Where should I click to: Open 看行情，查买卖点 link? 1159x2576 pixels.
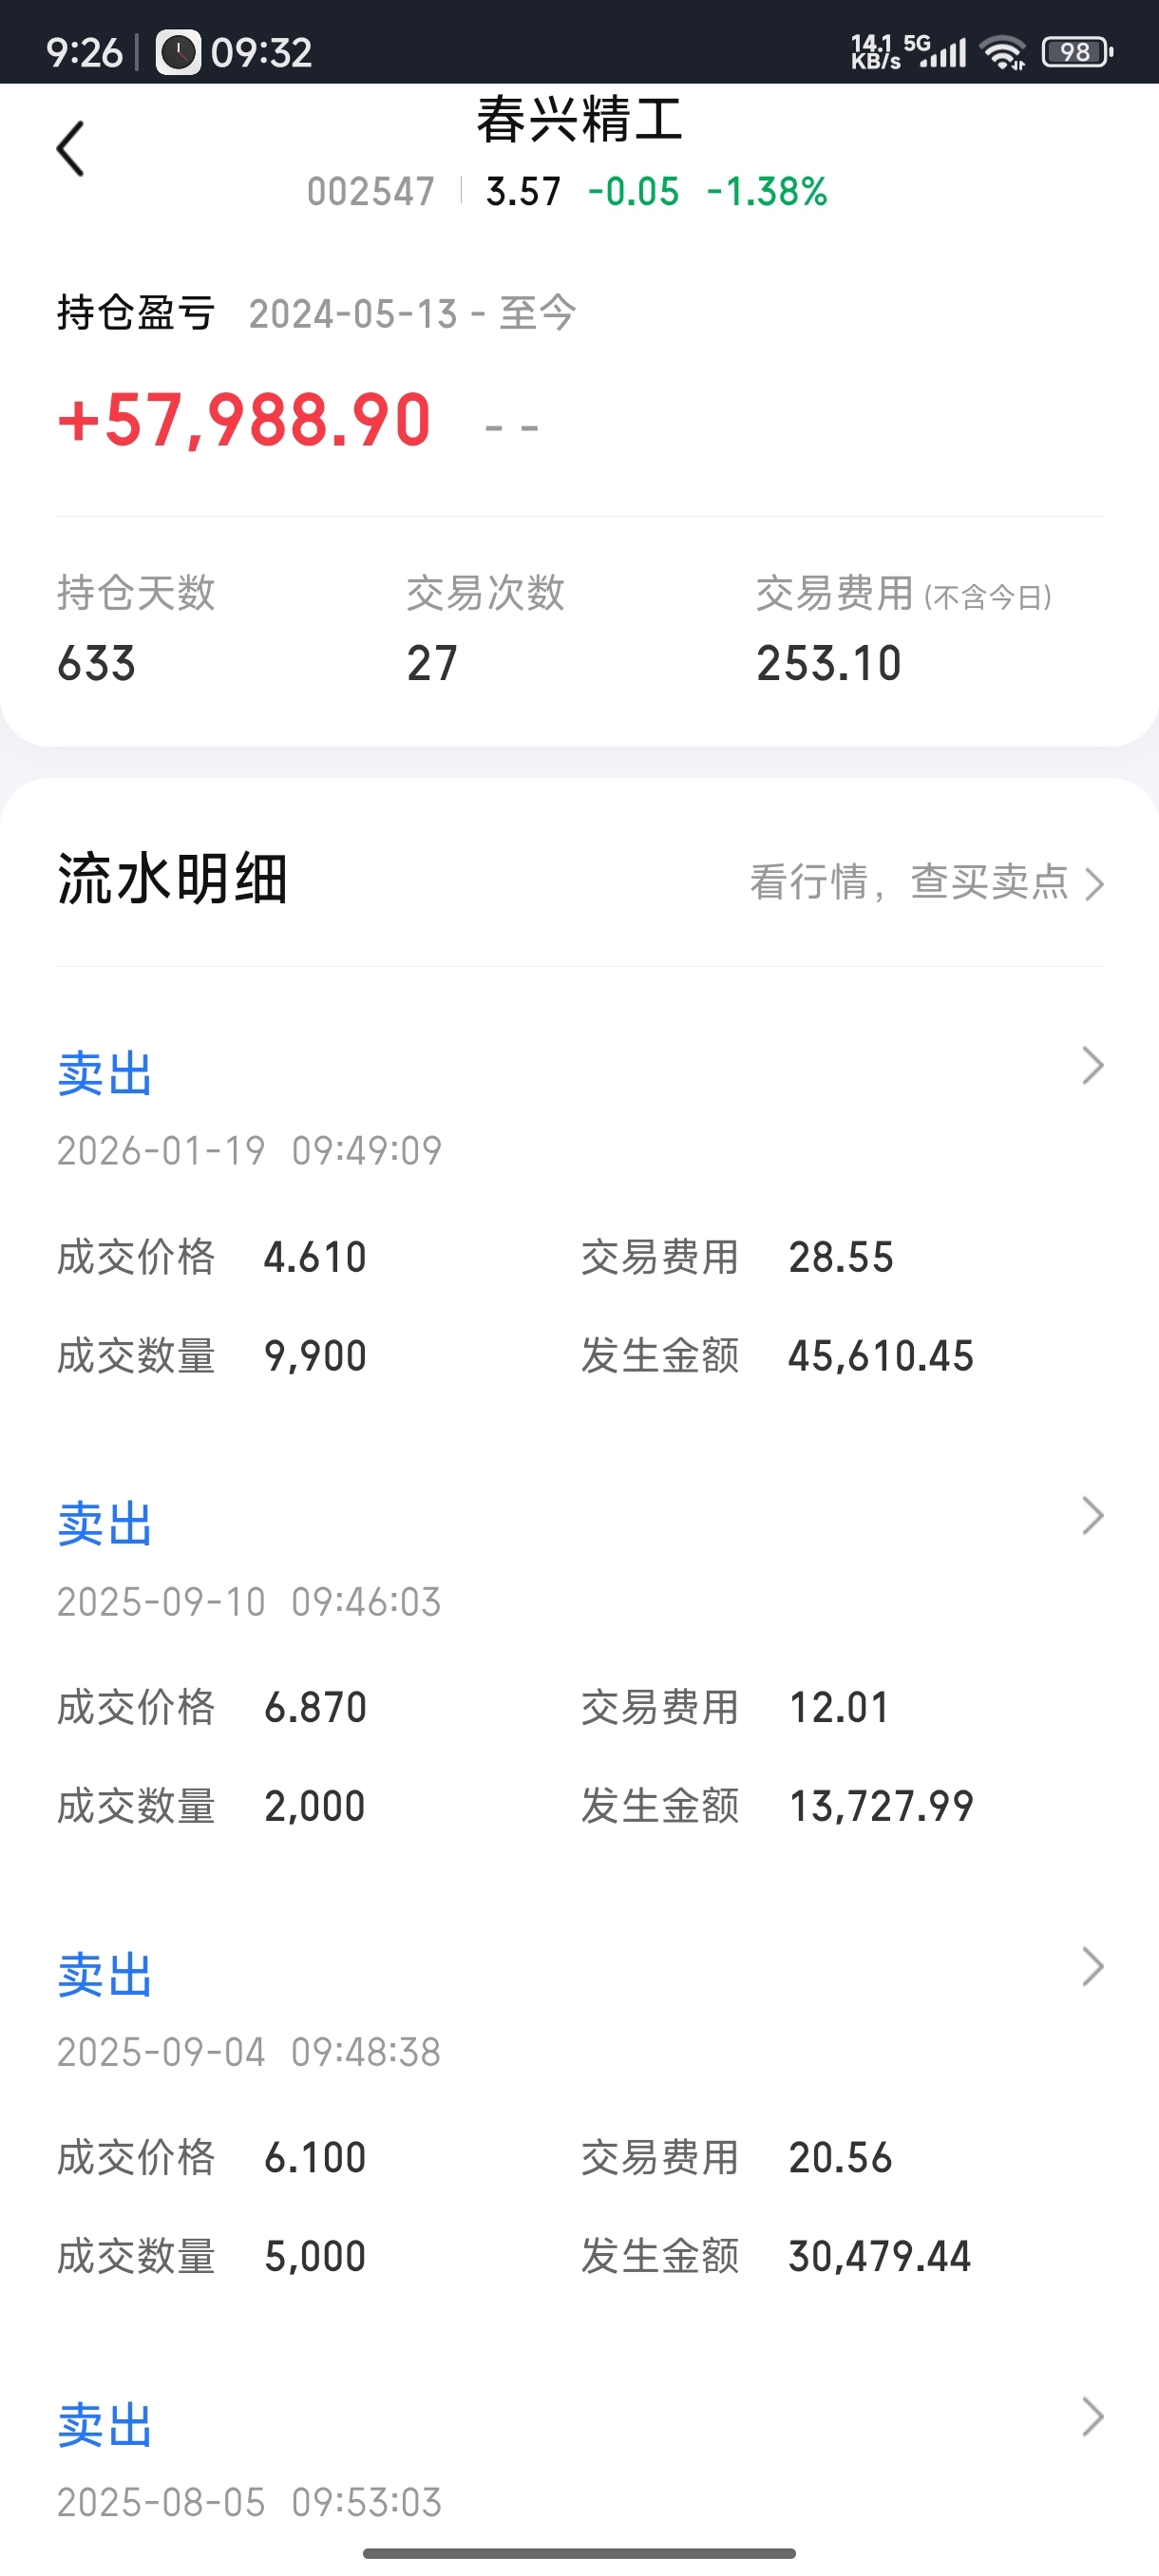click(x=926, y=883)
